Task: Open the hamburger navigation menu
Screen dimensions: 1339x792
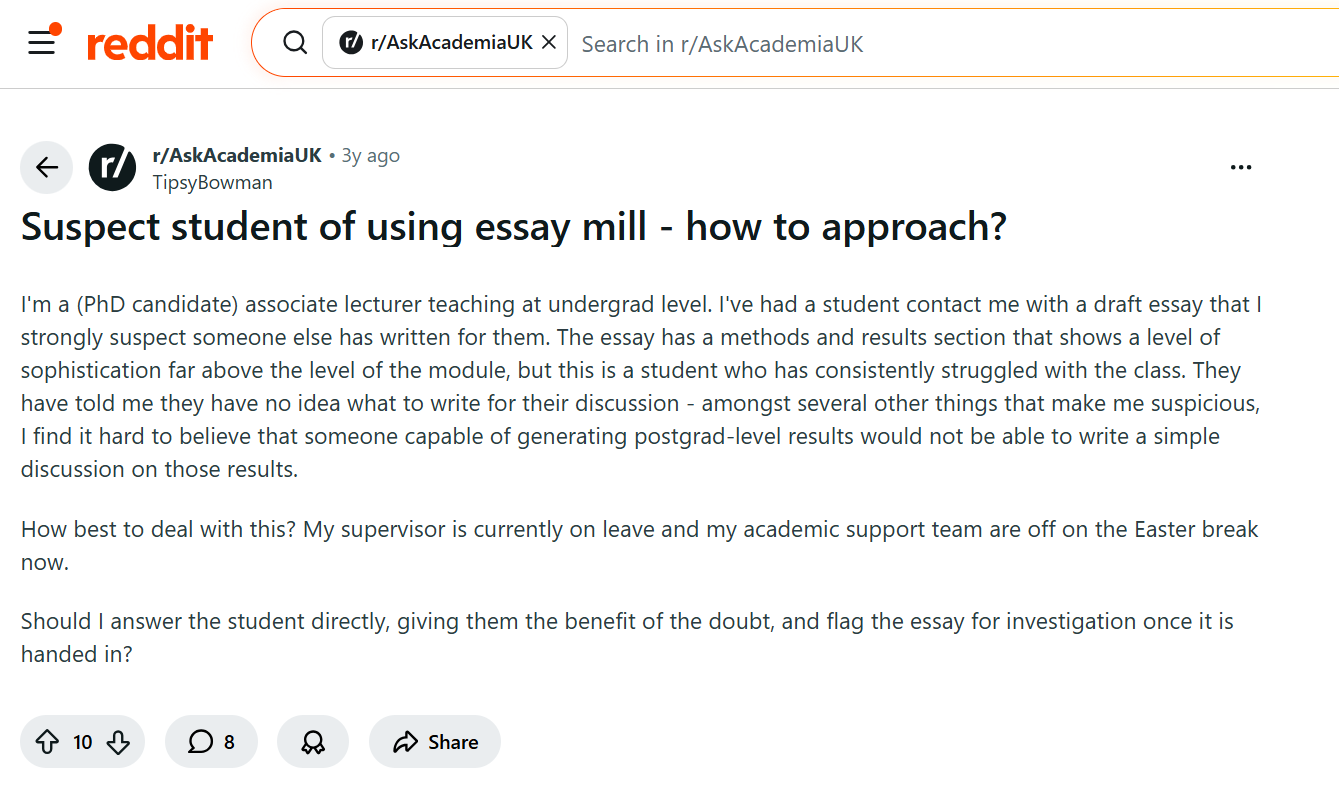Action: coord(42,43)
